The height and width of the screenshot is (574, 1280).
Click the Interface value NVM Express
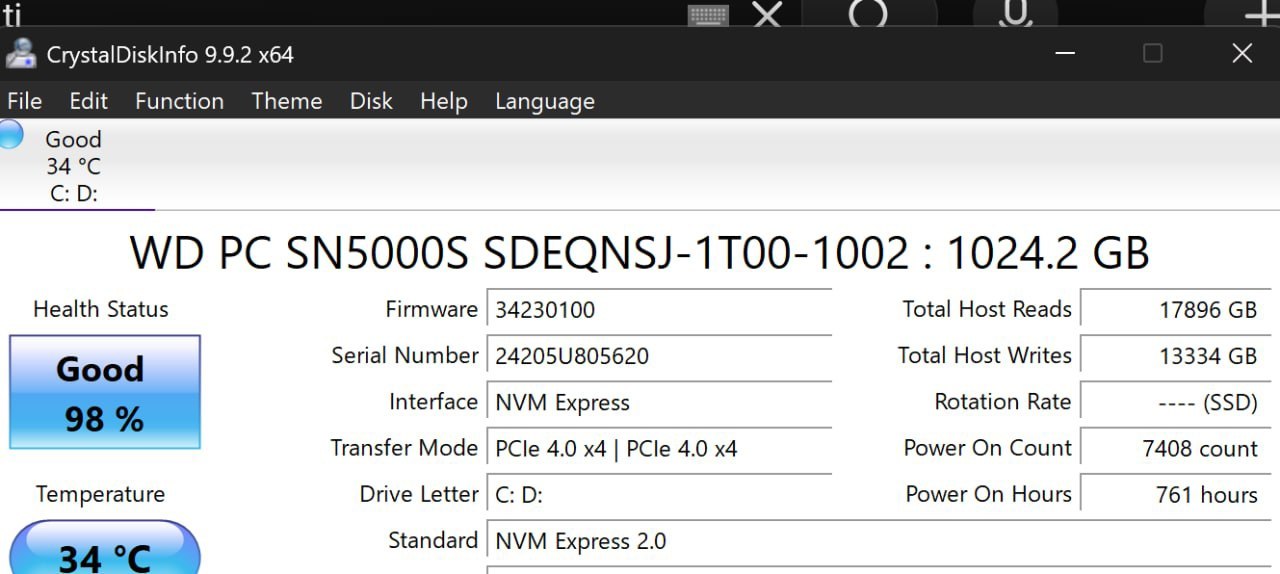coord(659,402)
